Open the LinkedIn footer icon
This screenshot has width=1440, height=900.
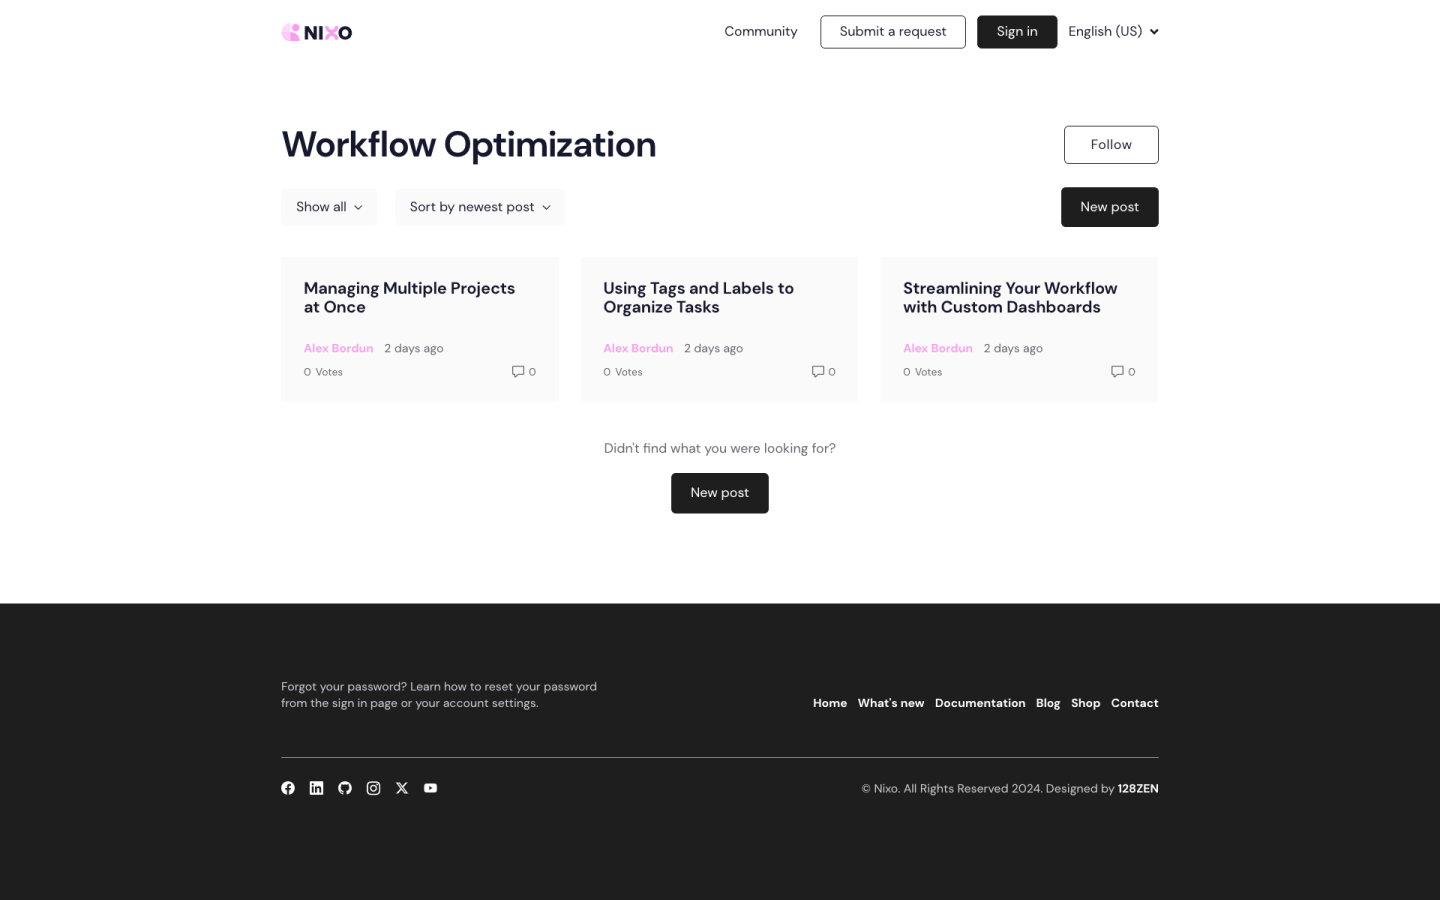pyautogui.click(x=316, y=788)
